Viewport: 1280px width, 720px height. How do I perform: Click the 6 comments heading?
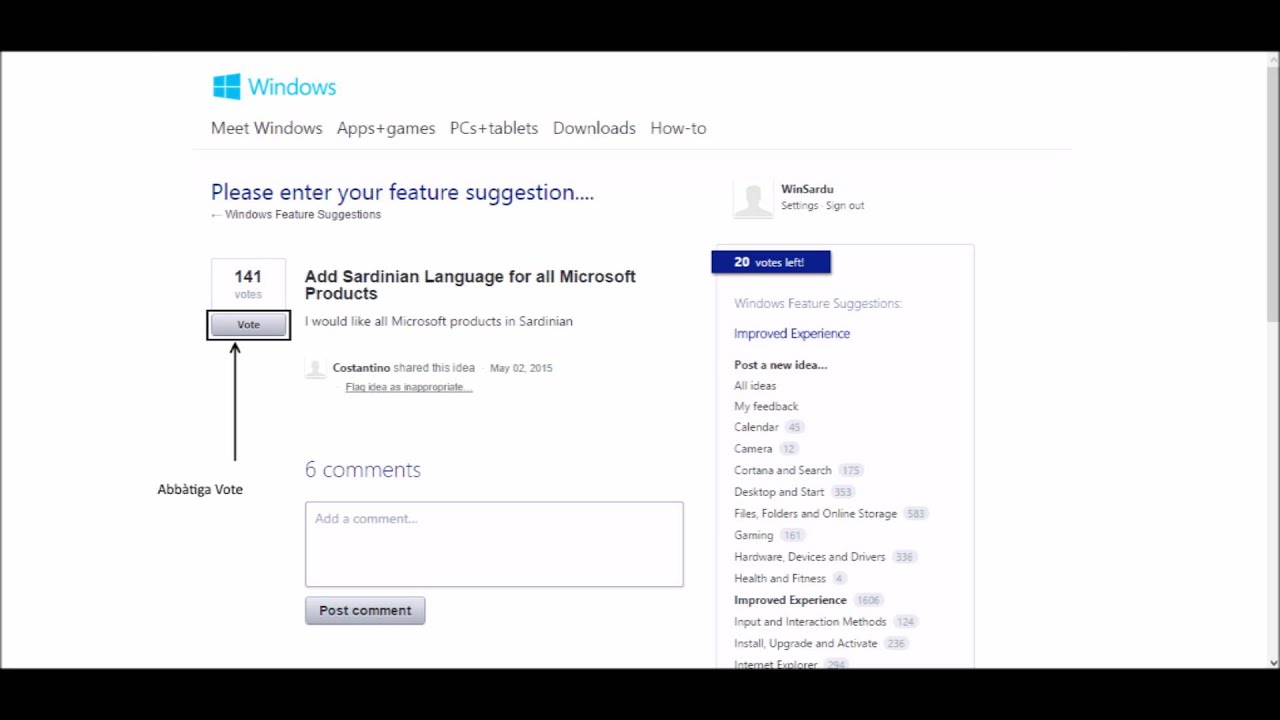point(363,470)
